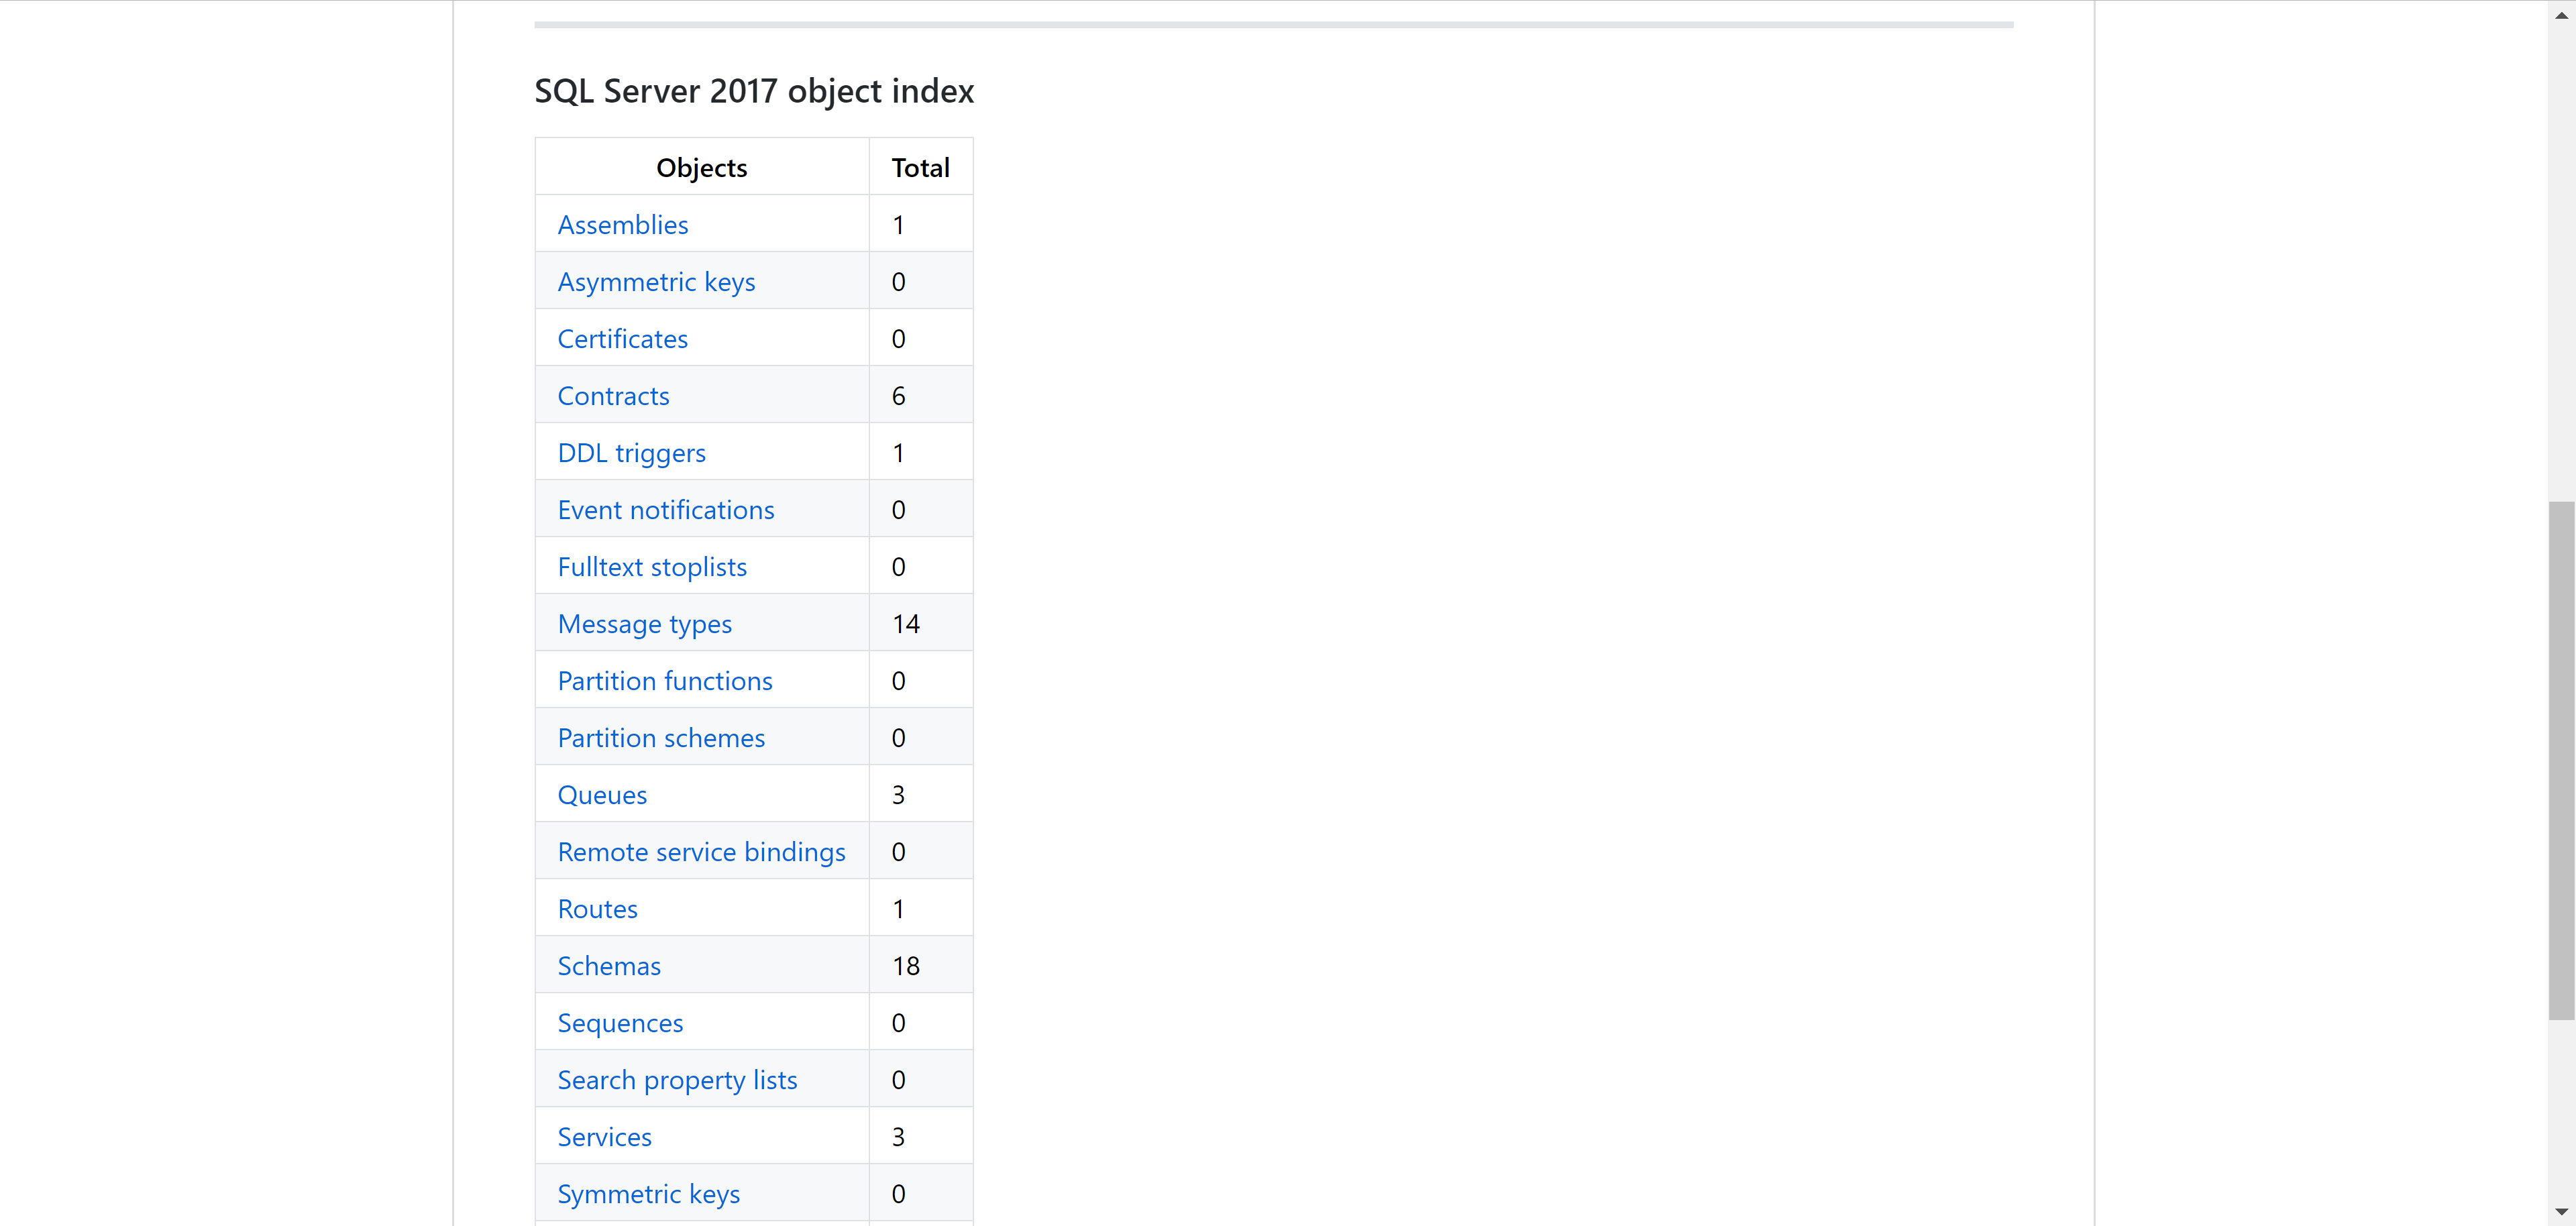Follow the Event notifications link
The image size is (2576, 1226).
(x=665, y=510)
